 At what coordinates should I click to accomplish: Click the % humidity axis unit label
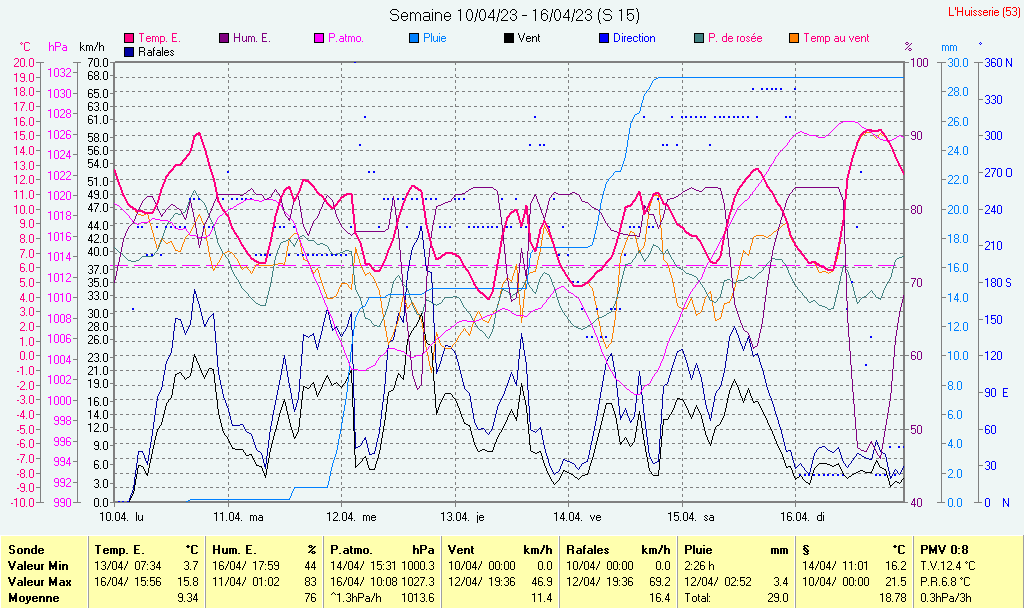[x=908, y=47]
